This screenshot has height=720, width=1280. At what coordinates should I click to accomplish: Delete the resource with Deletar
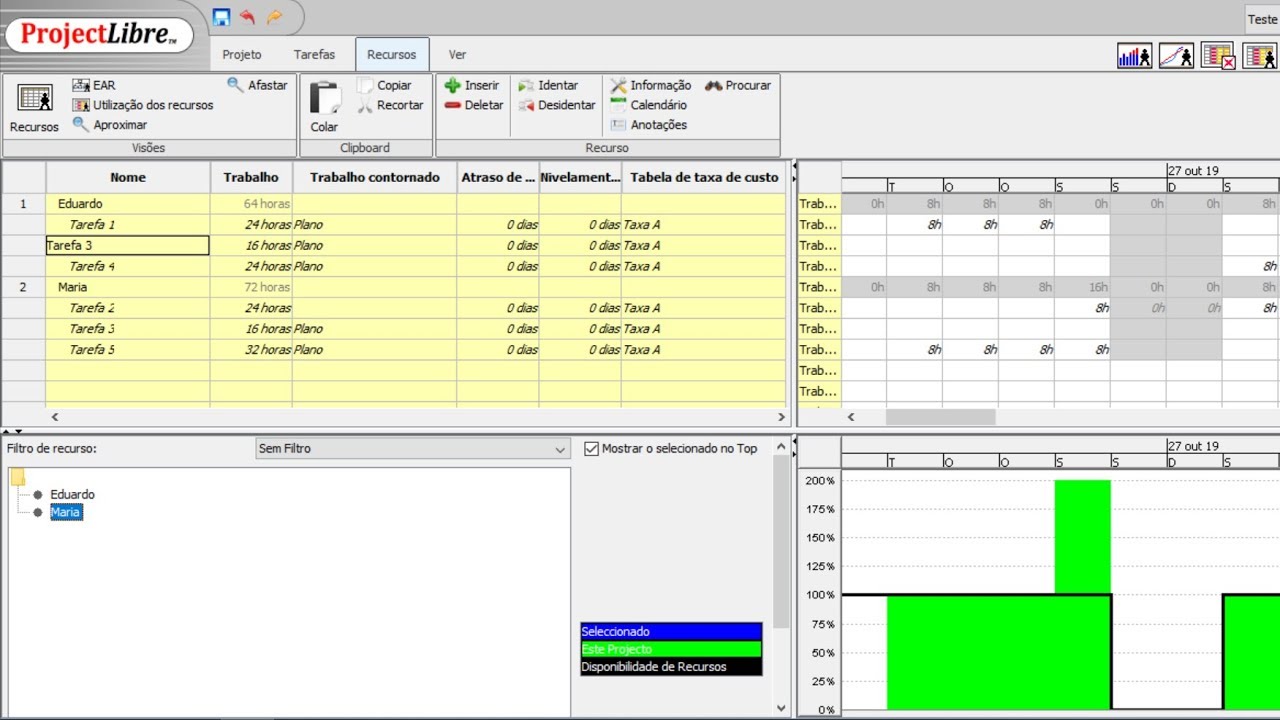pos(474,105)
